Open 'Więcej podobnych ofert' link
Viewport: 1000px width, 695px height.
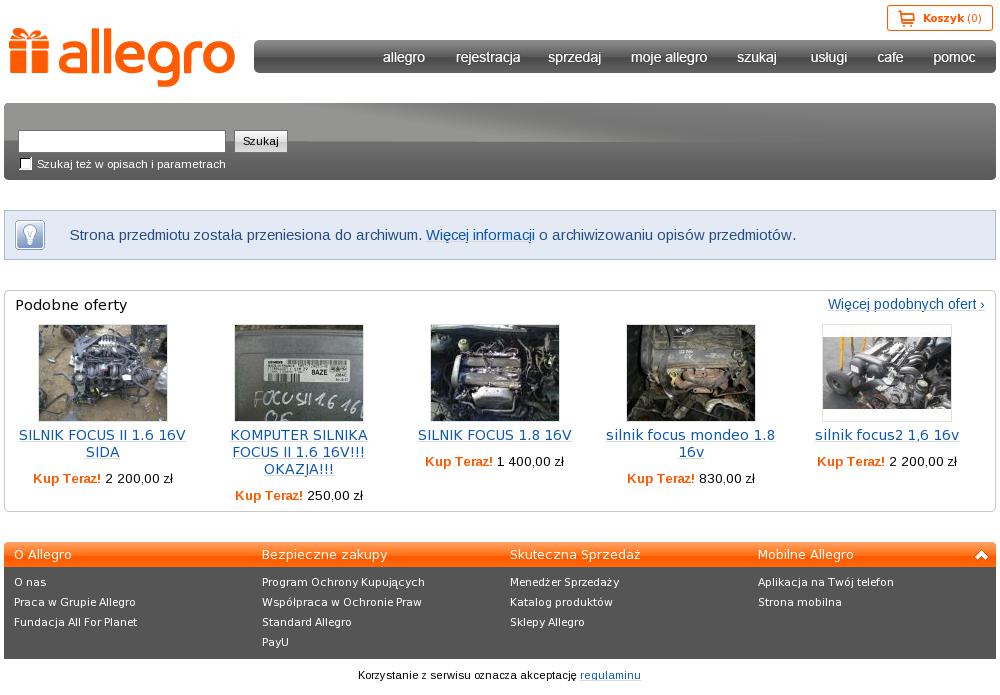click(x=906, y=304)
